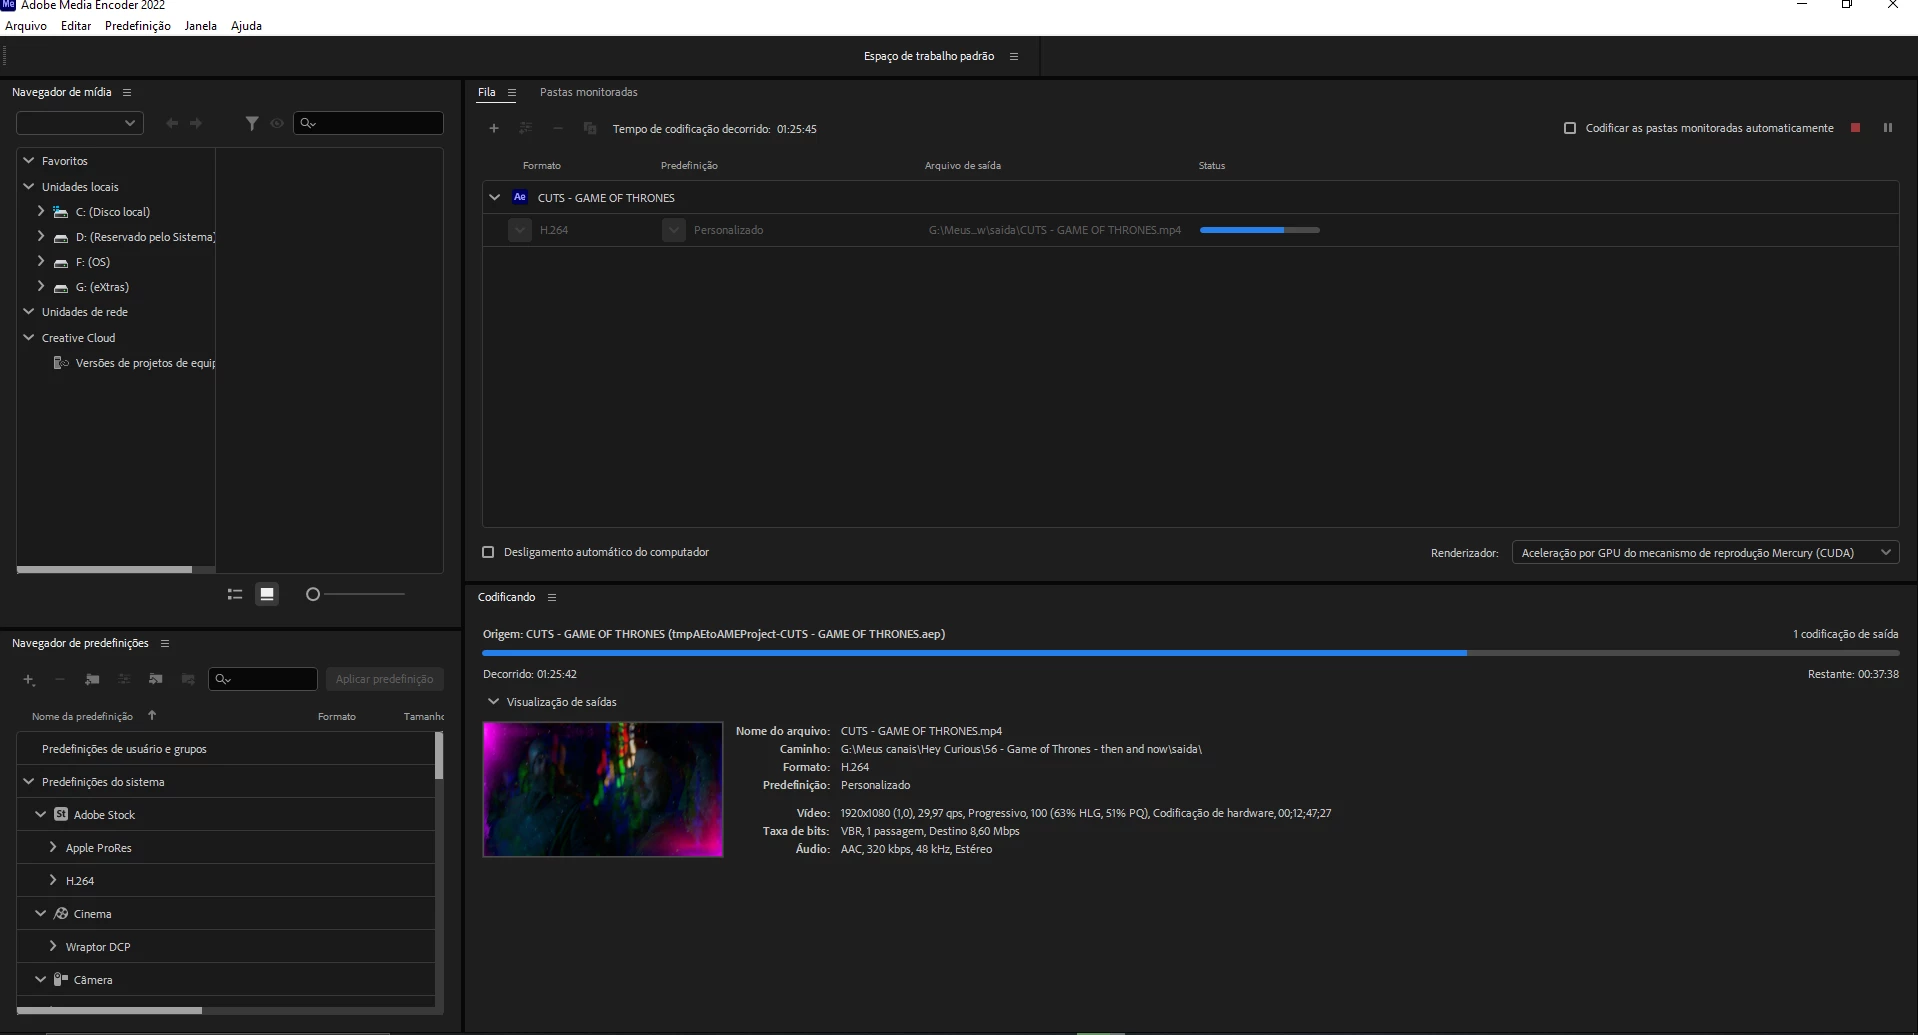Viewport: 1918px width, 1035px height.
Task: Collapse the CUTS - GAME OF THRONES queue item
Action: [x=494, y=197]
